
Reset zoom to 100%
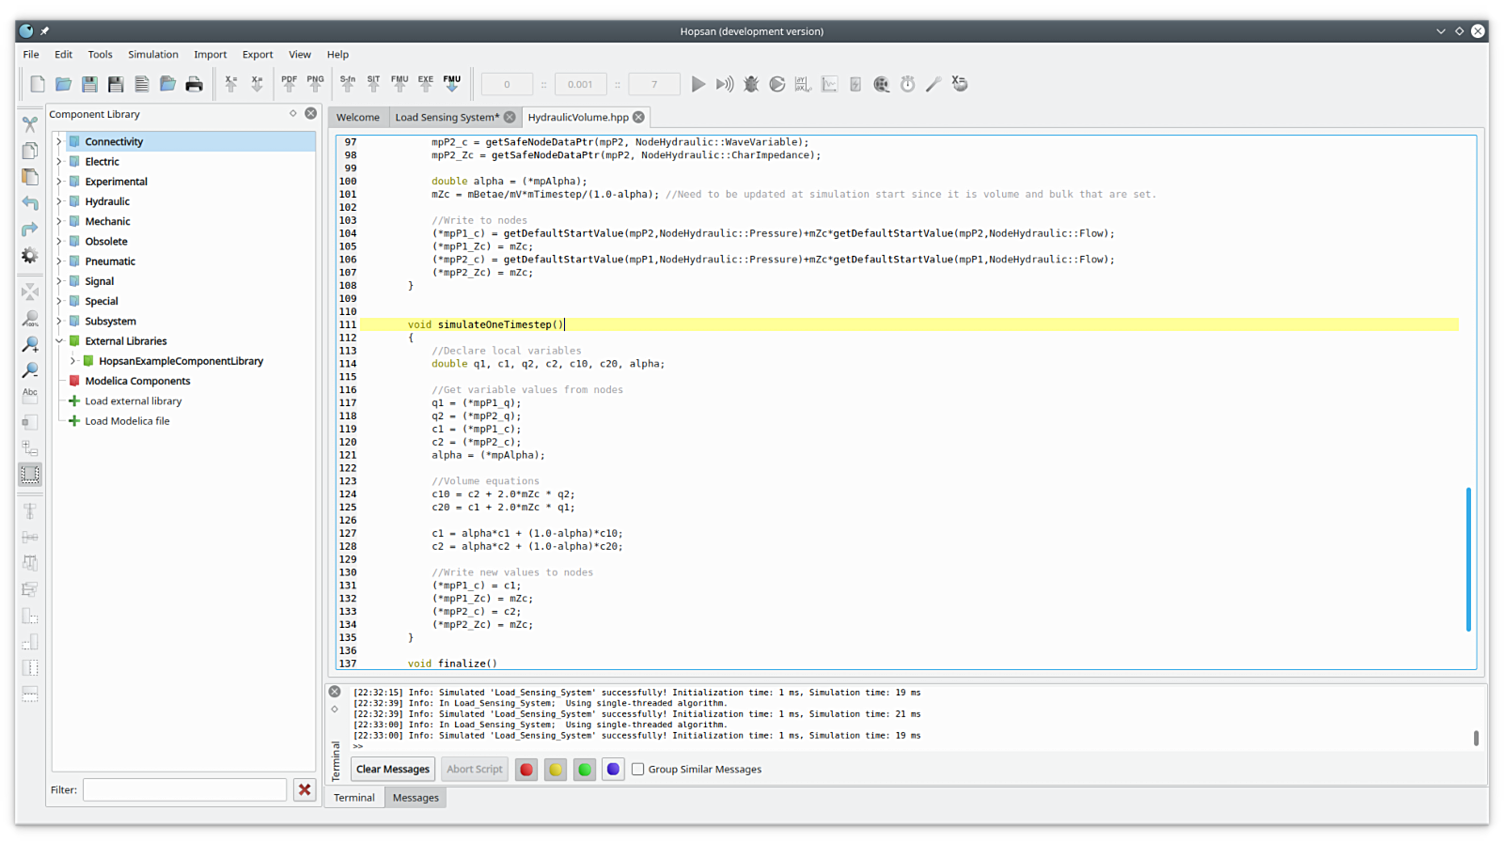point(30,318)
